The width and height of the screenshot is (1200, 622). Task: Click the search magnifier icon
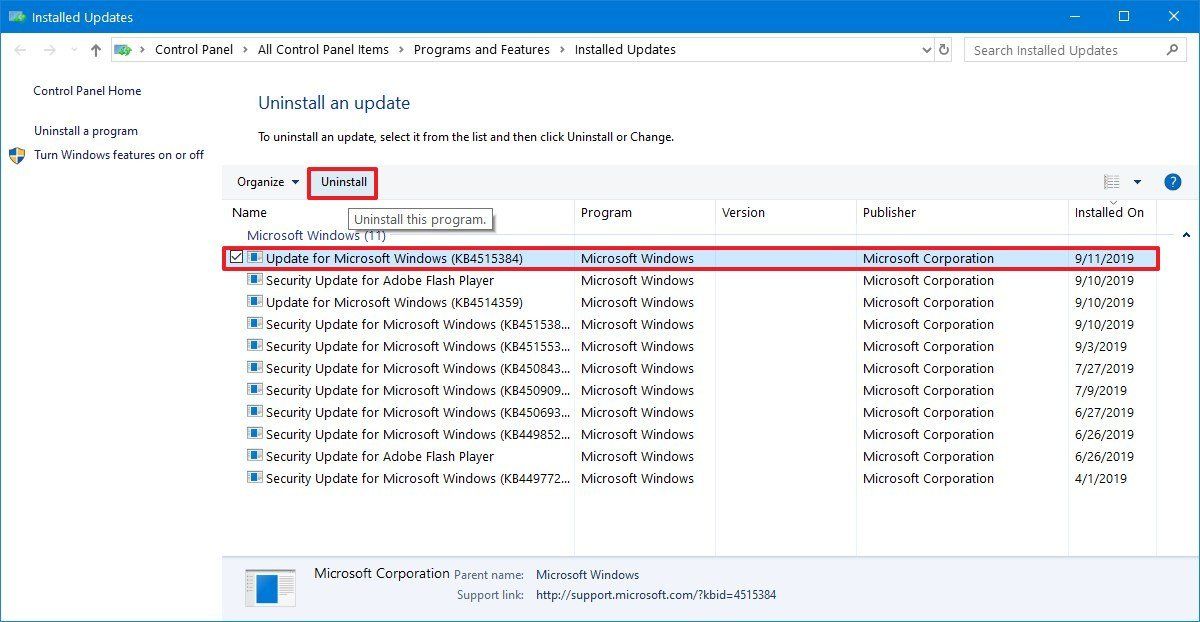point(1173,49)
